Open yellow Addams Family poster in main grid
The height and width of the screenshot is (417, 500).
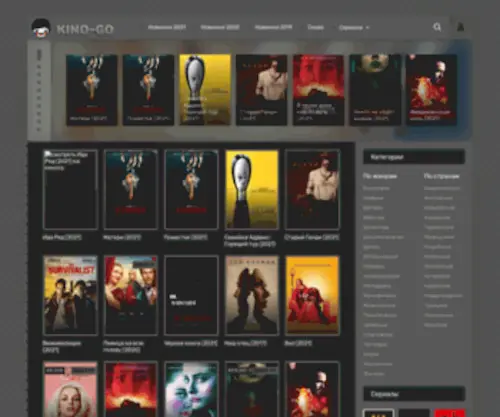pyautogui.click(x=252, y=190)
